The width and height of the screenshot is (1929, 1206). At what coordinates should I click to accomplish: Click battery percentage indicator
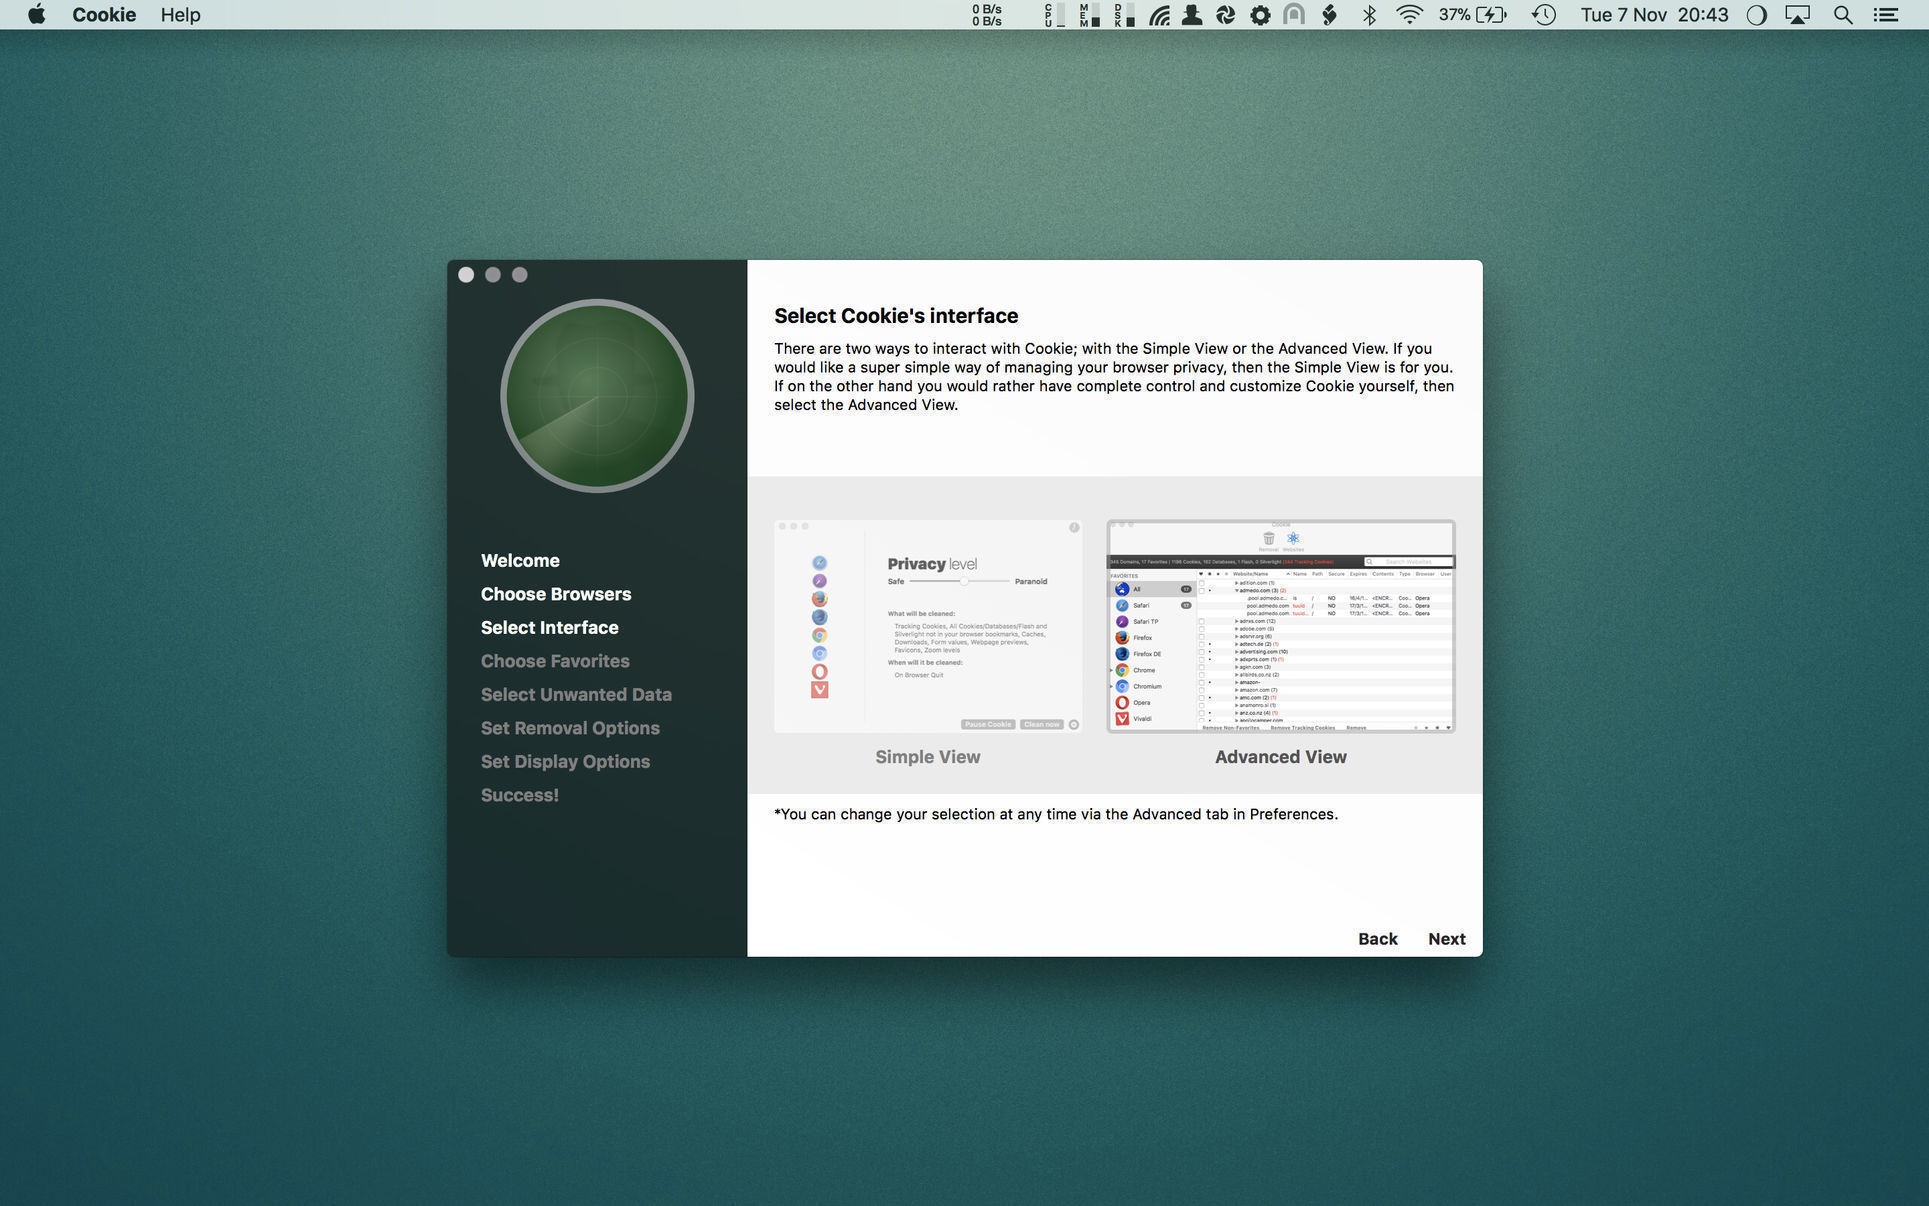(1472, 15)
